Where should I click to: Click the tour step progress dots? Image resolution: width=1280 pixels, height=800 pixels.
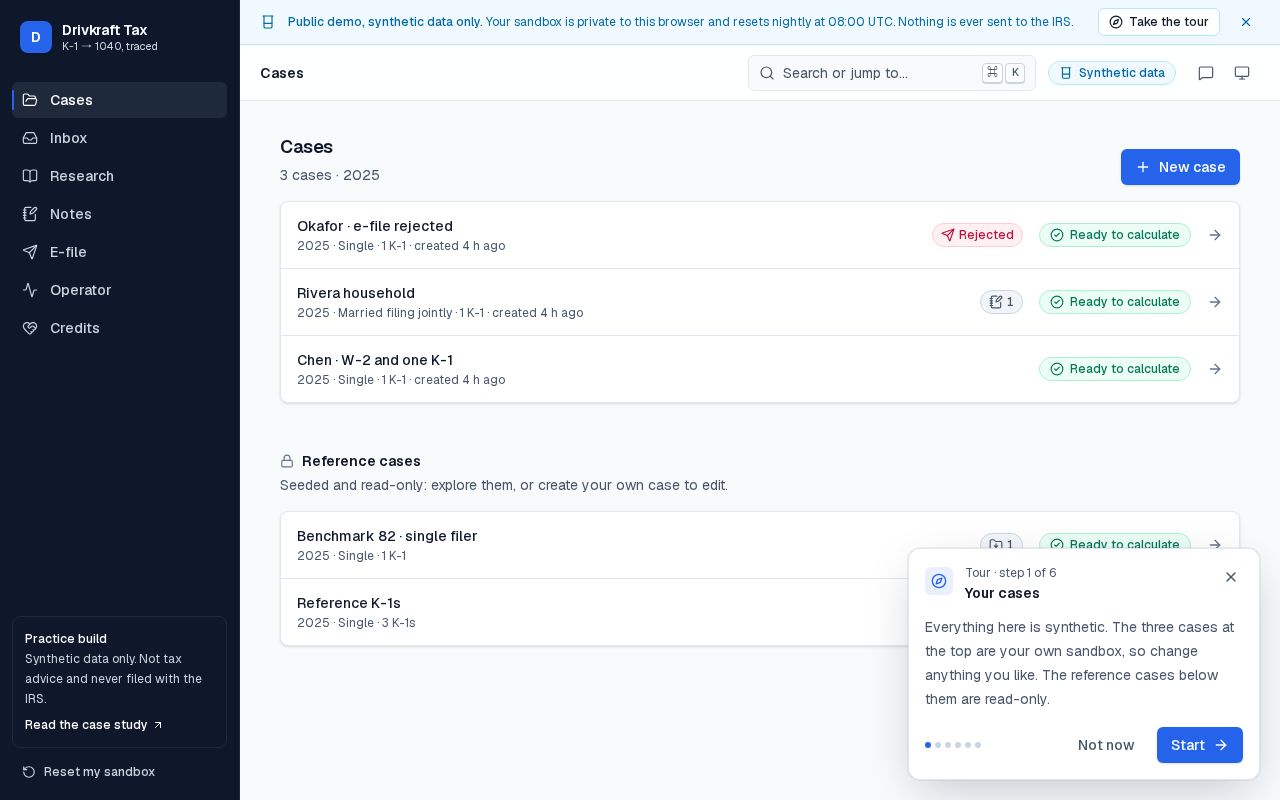tap(953, 745)
